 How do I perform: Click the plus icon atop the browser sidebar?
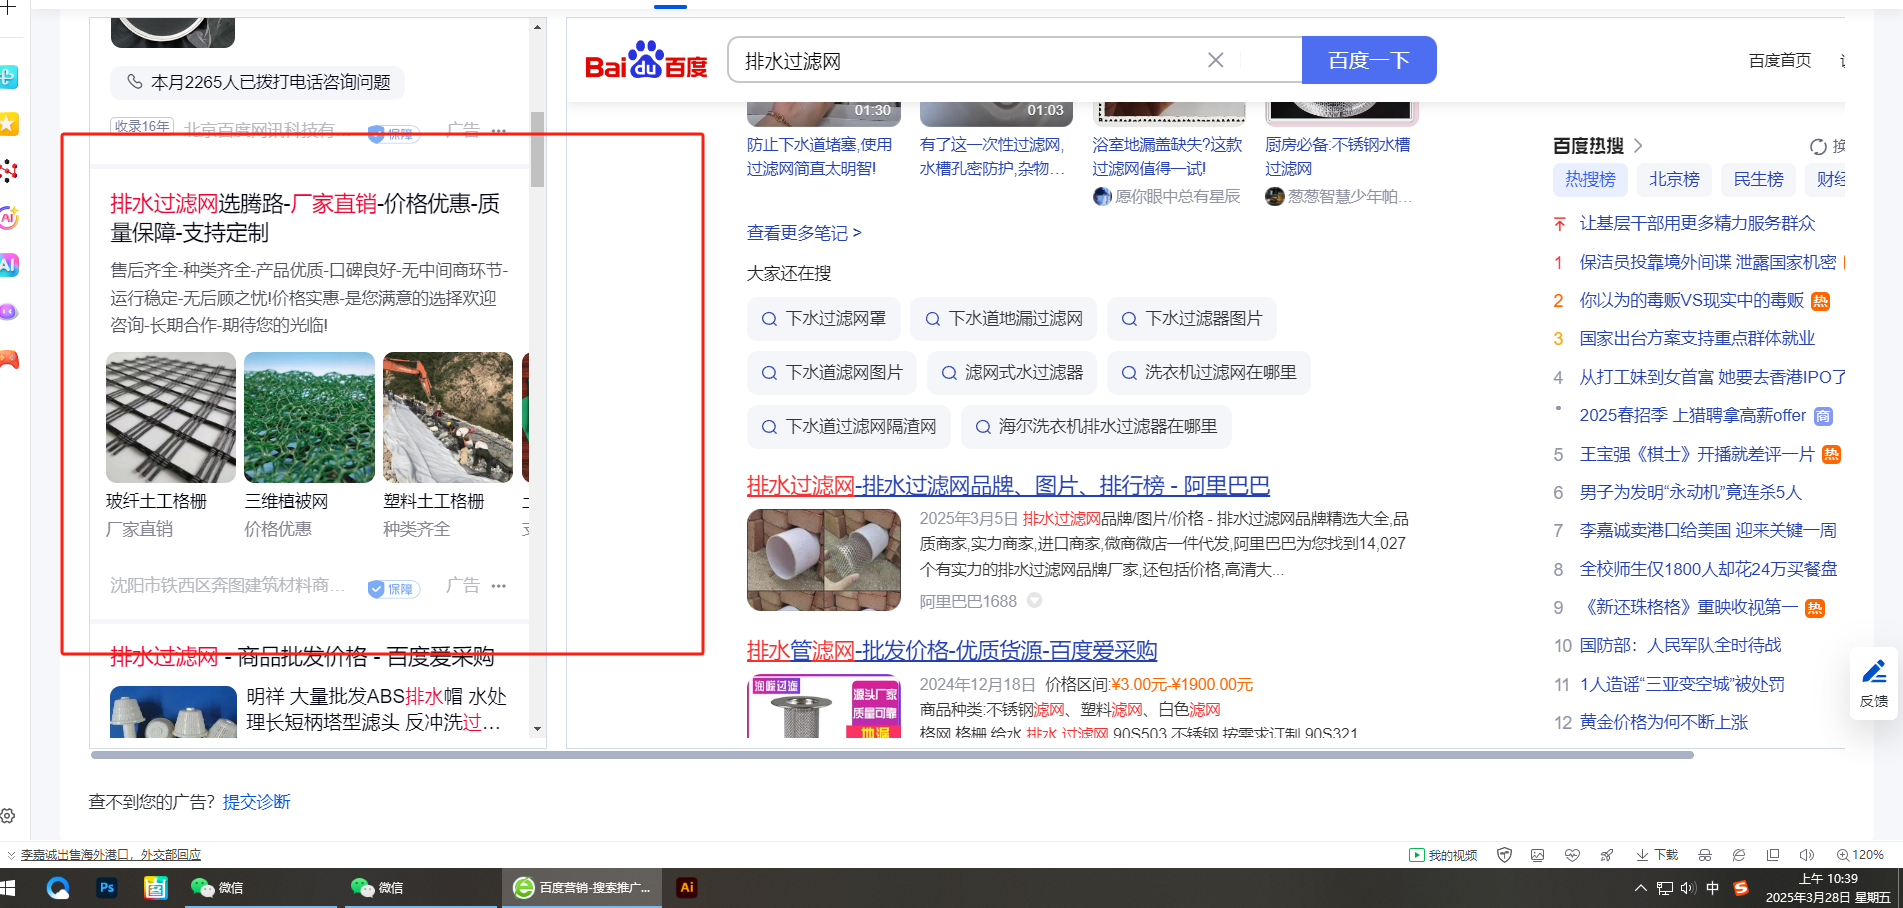[x=8, y=8]
